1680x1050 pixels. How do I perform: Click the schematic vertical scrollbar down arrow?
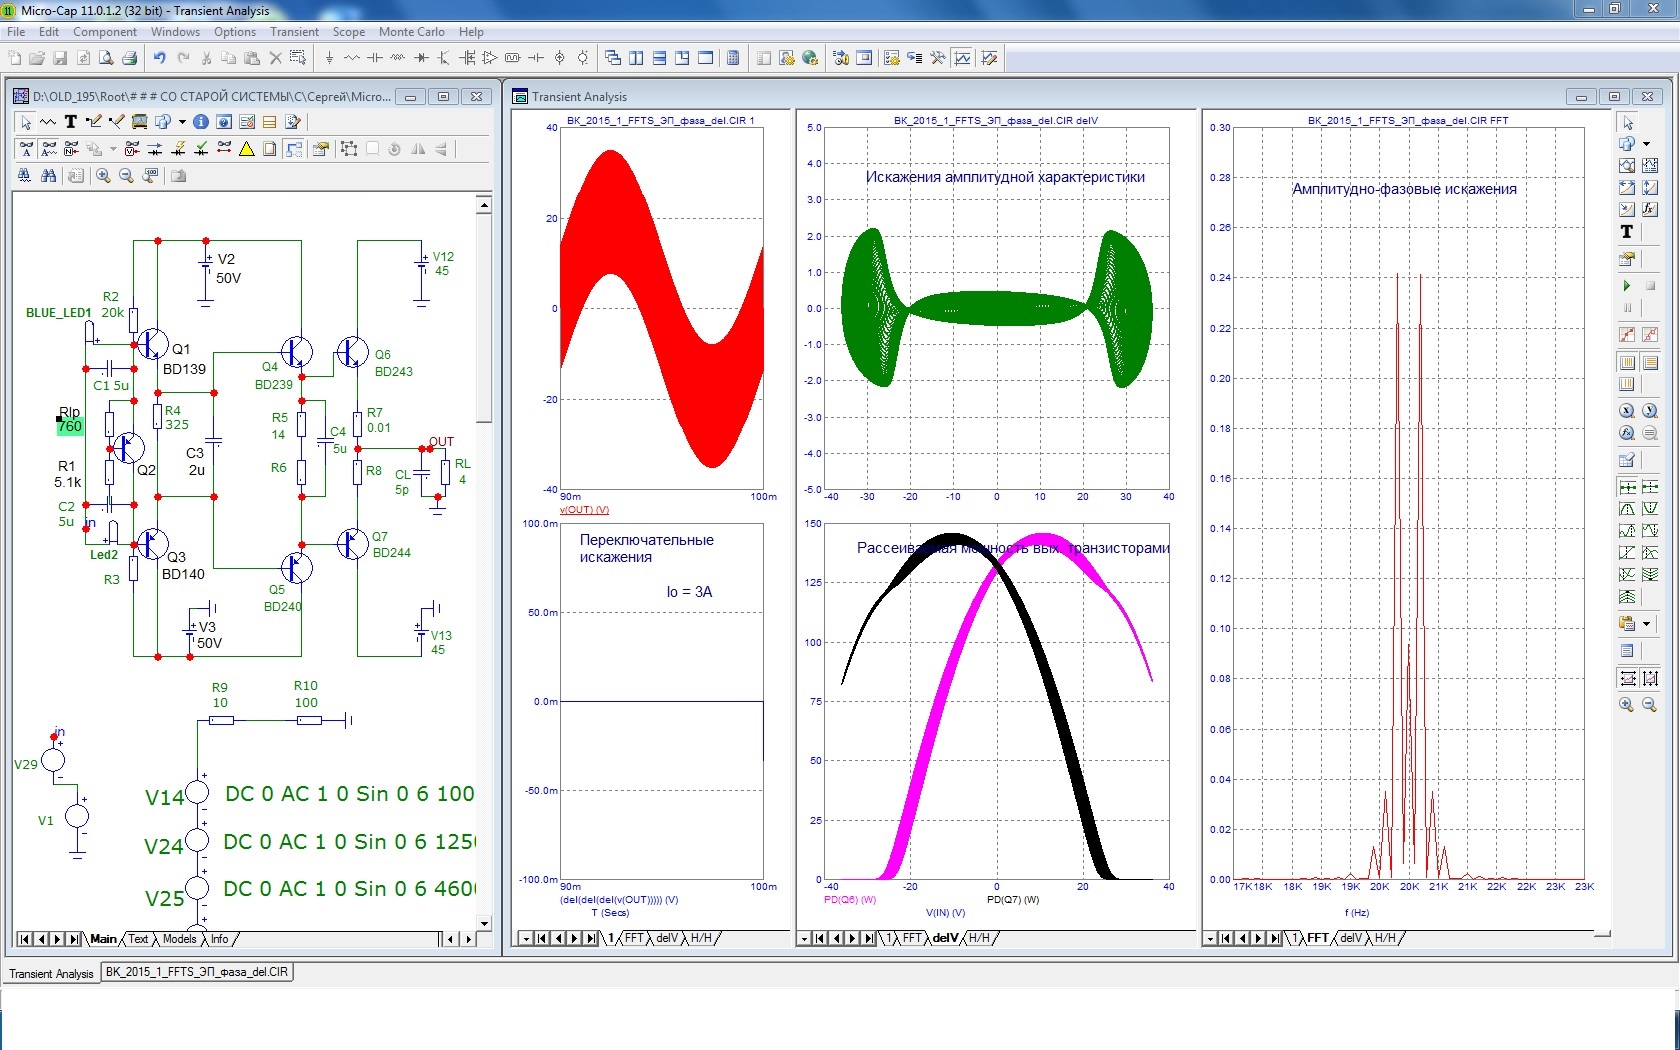(x=485, y=924)
